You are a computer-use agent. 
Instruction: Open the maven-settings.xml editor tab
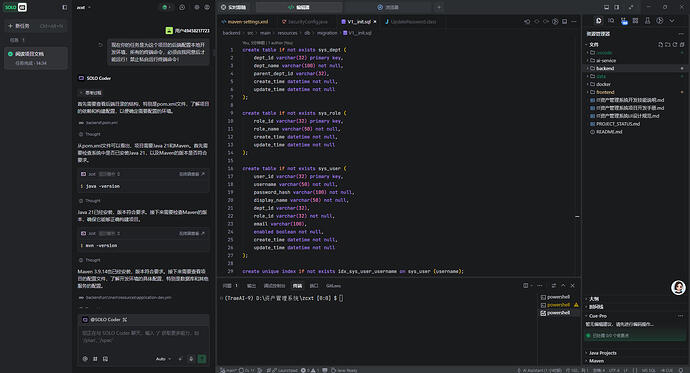pos(245,22)
